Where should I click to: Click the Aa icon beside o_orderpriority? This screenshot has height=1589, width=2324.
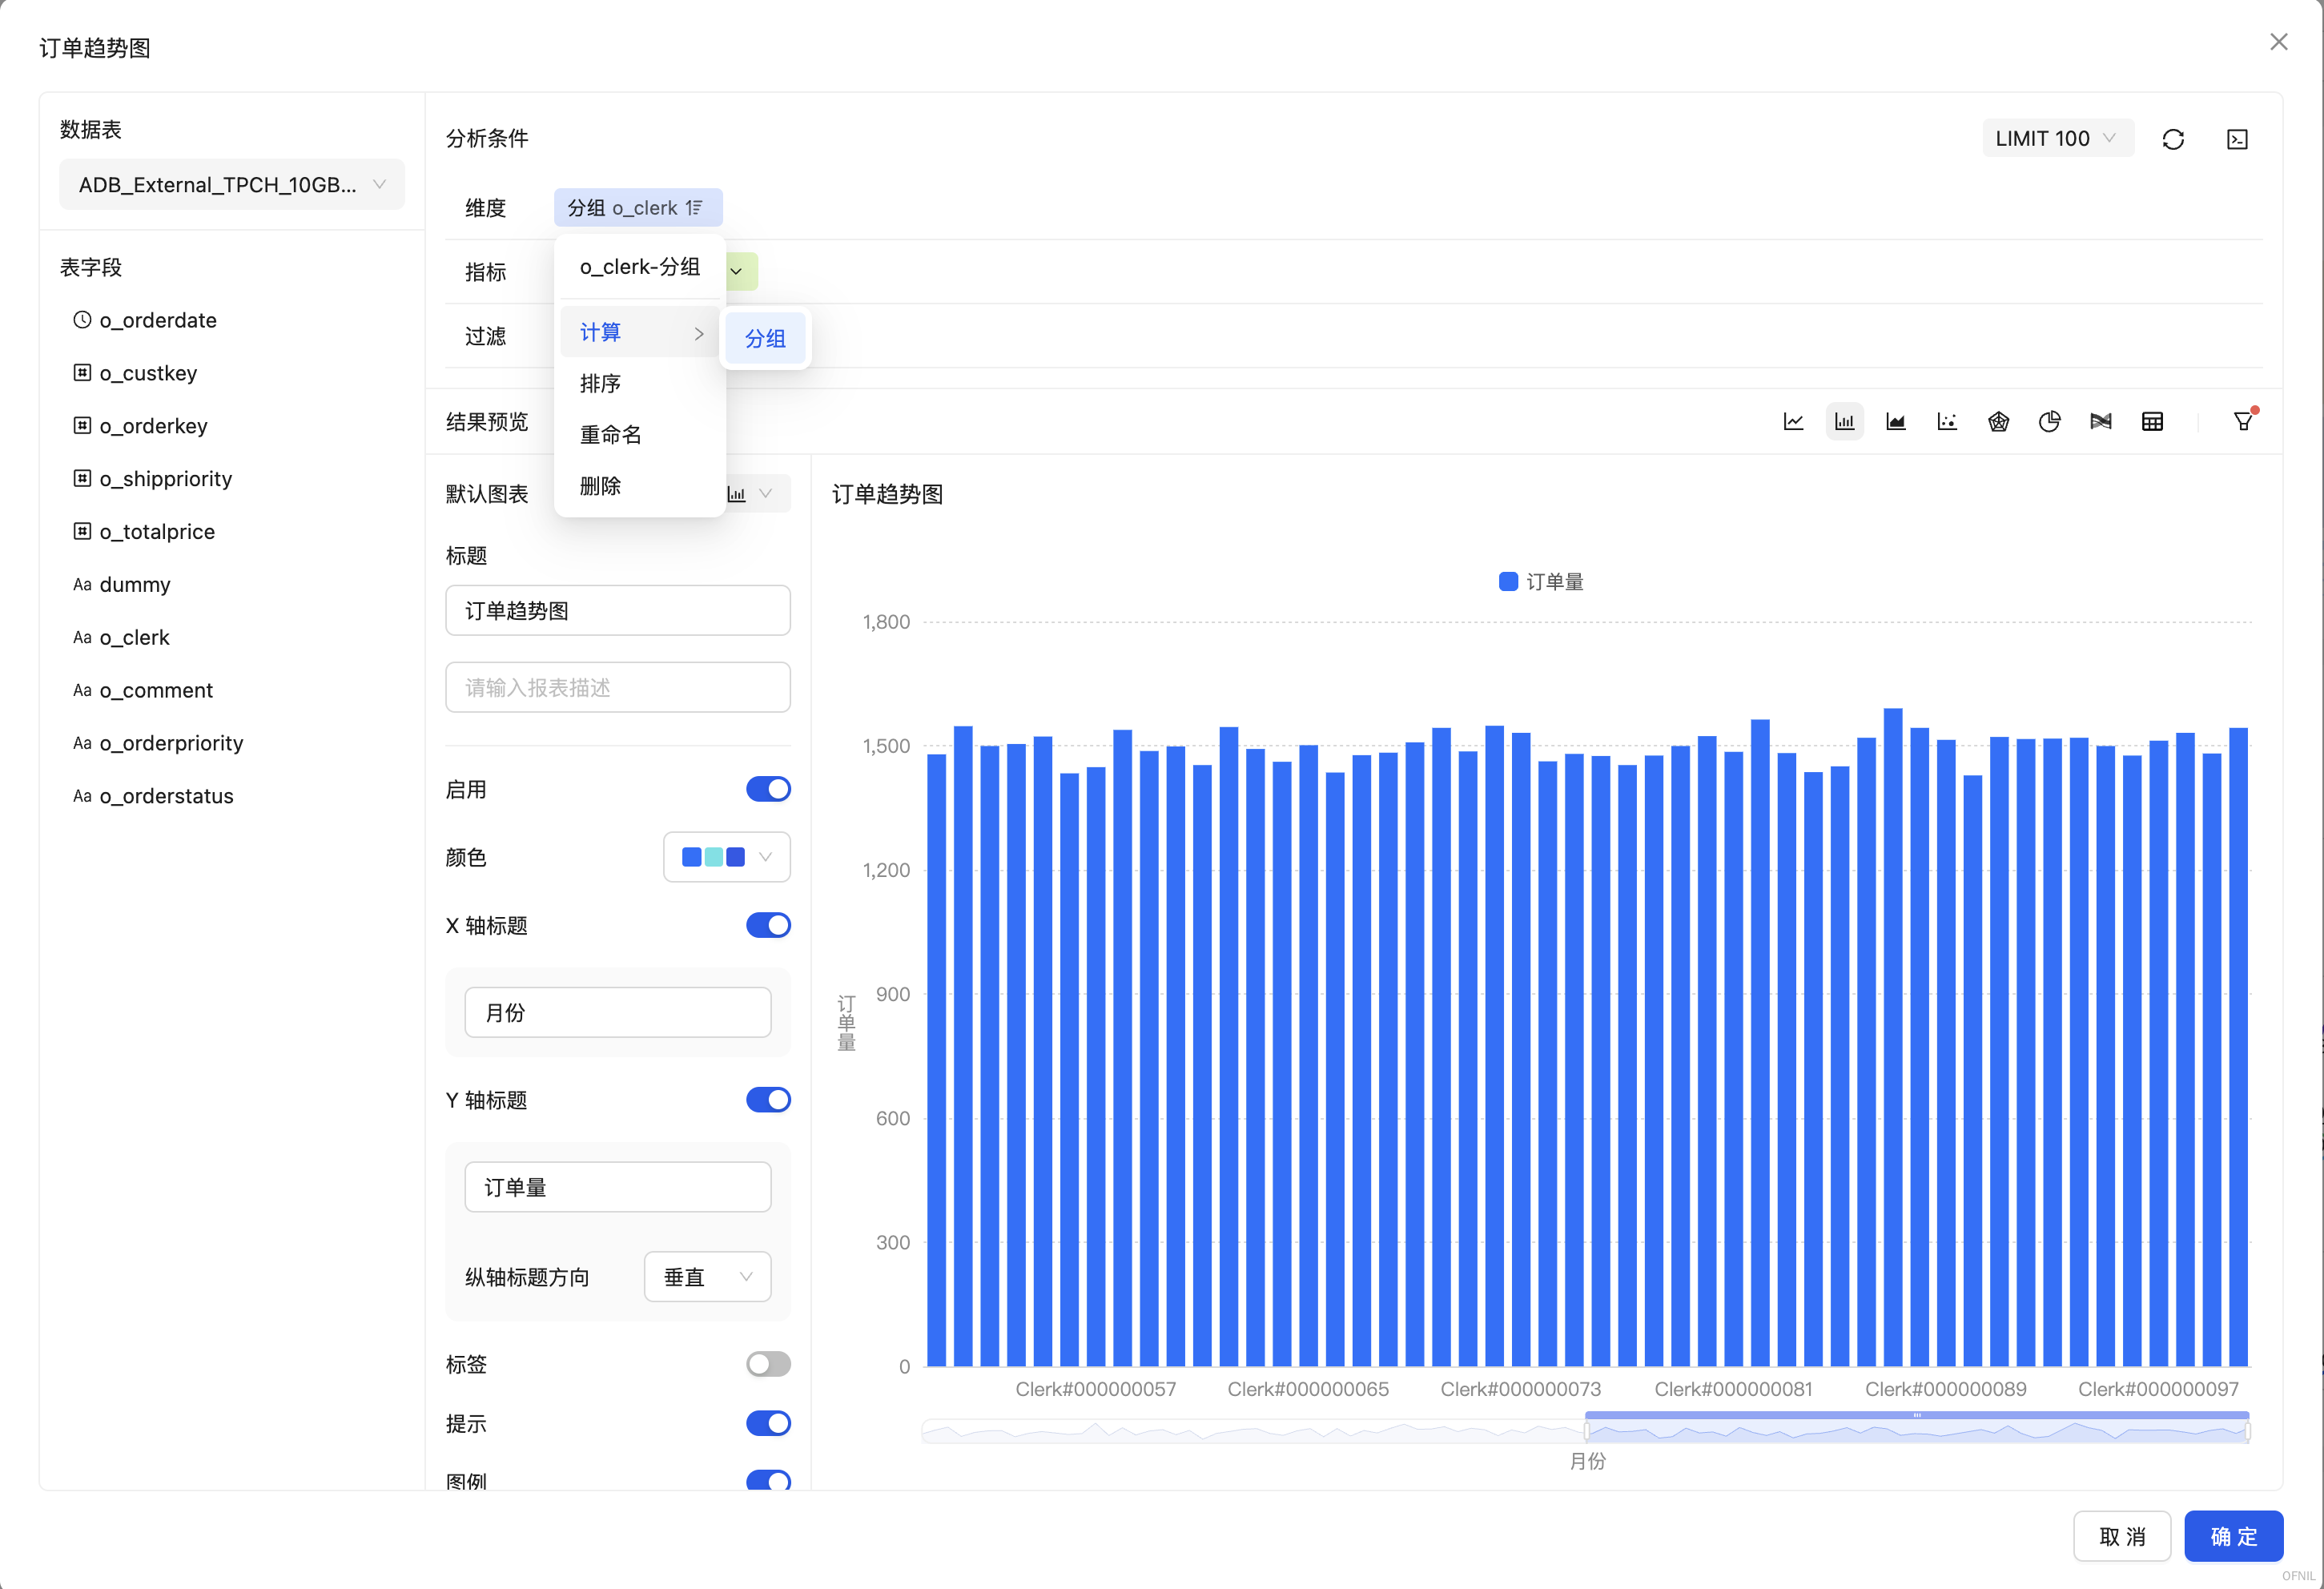pos(82,743)
